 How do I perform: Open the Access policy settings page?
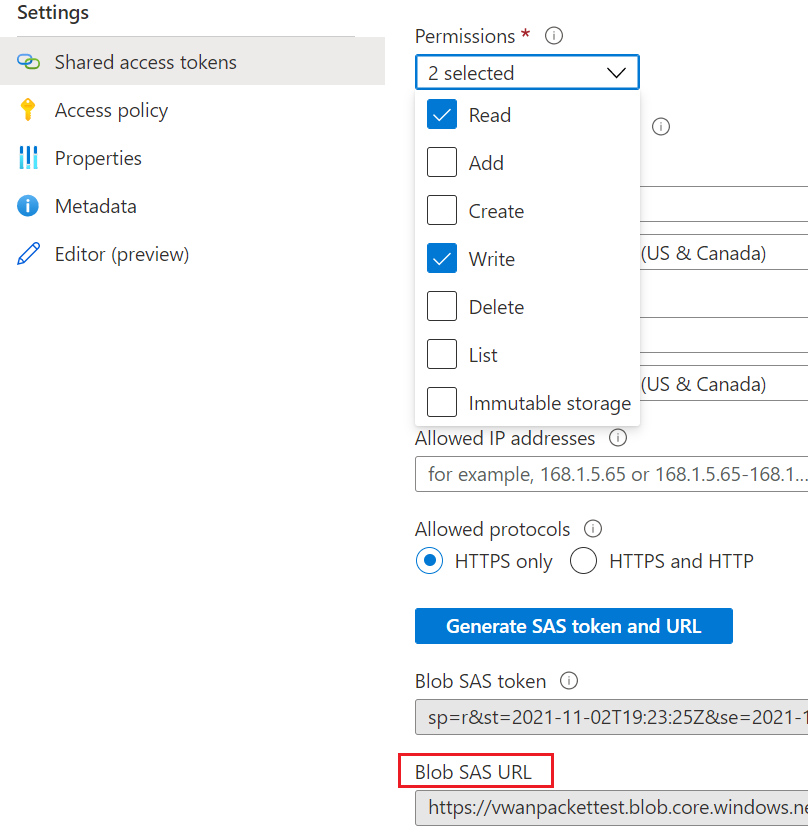tap(111, 110)
